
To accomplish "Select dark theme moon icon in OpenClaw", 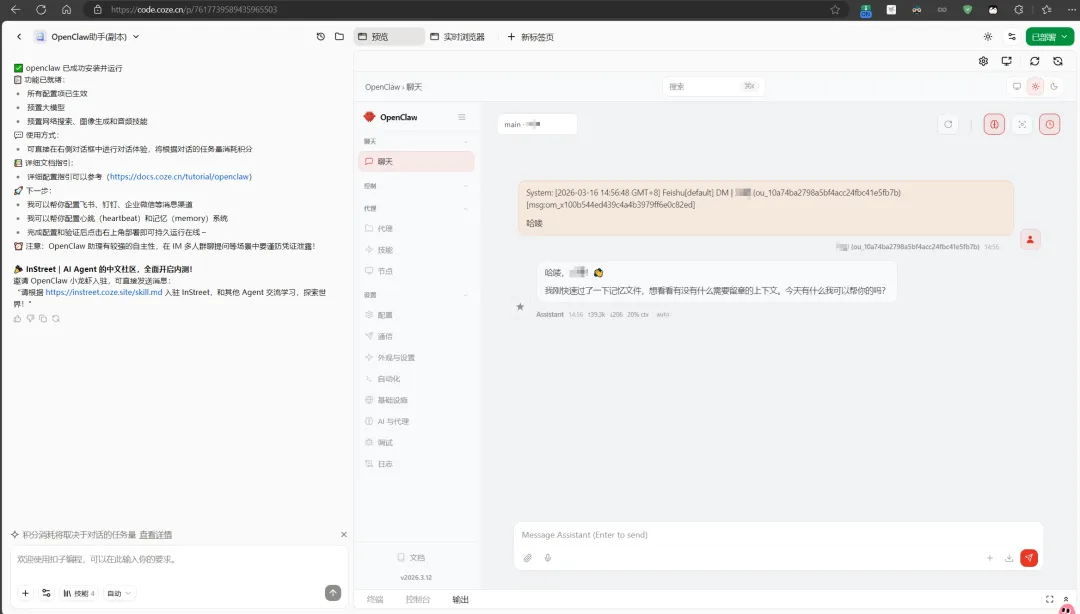I will (1054, 86).
